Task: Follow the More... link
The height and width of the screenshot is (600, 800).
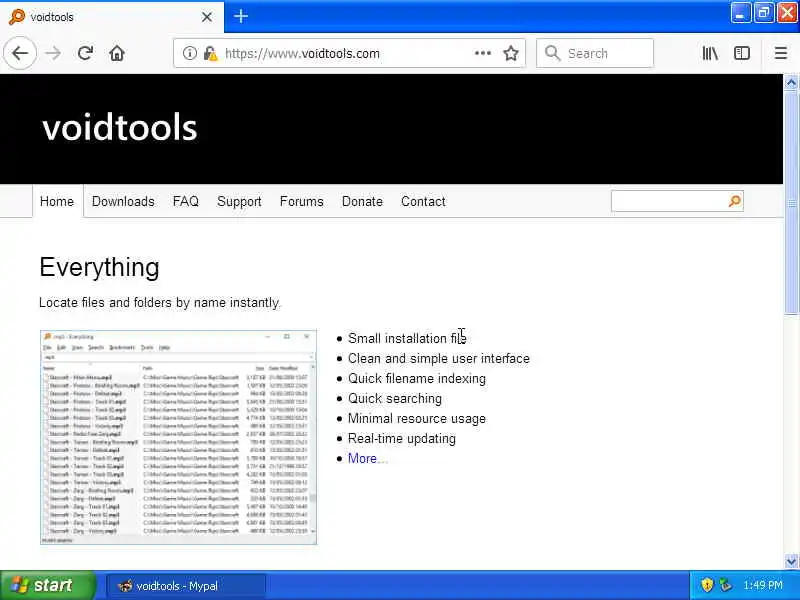Action: pyautogui.click(x=367, y=458)
